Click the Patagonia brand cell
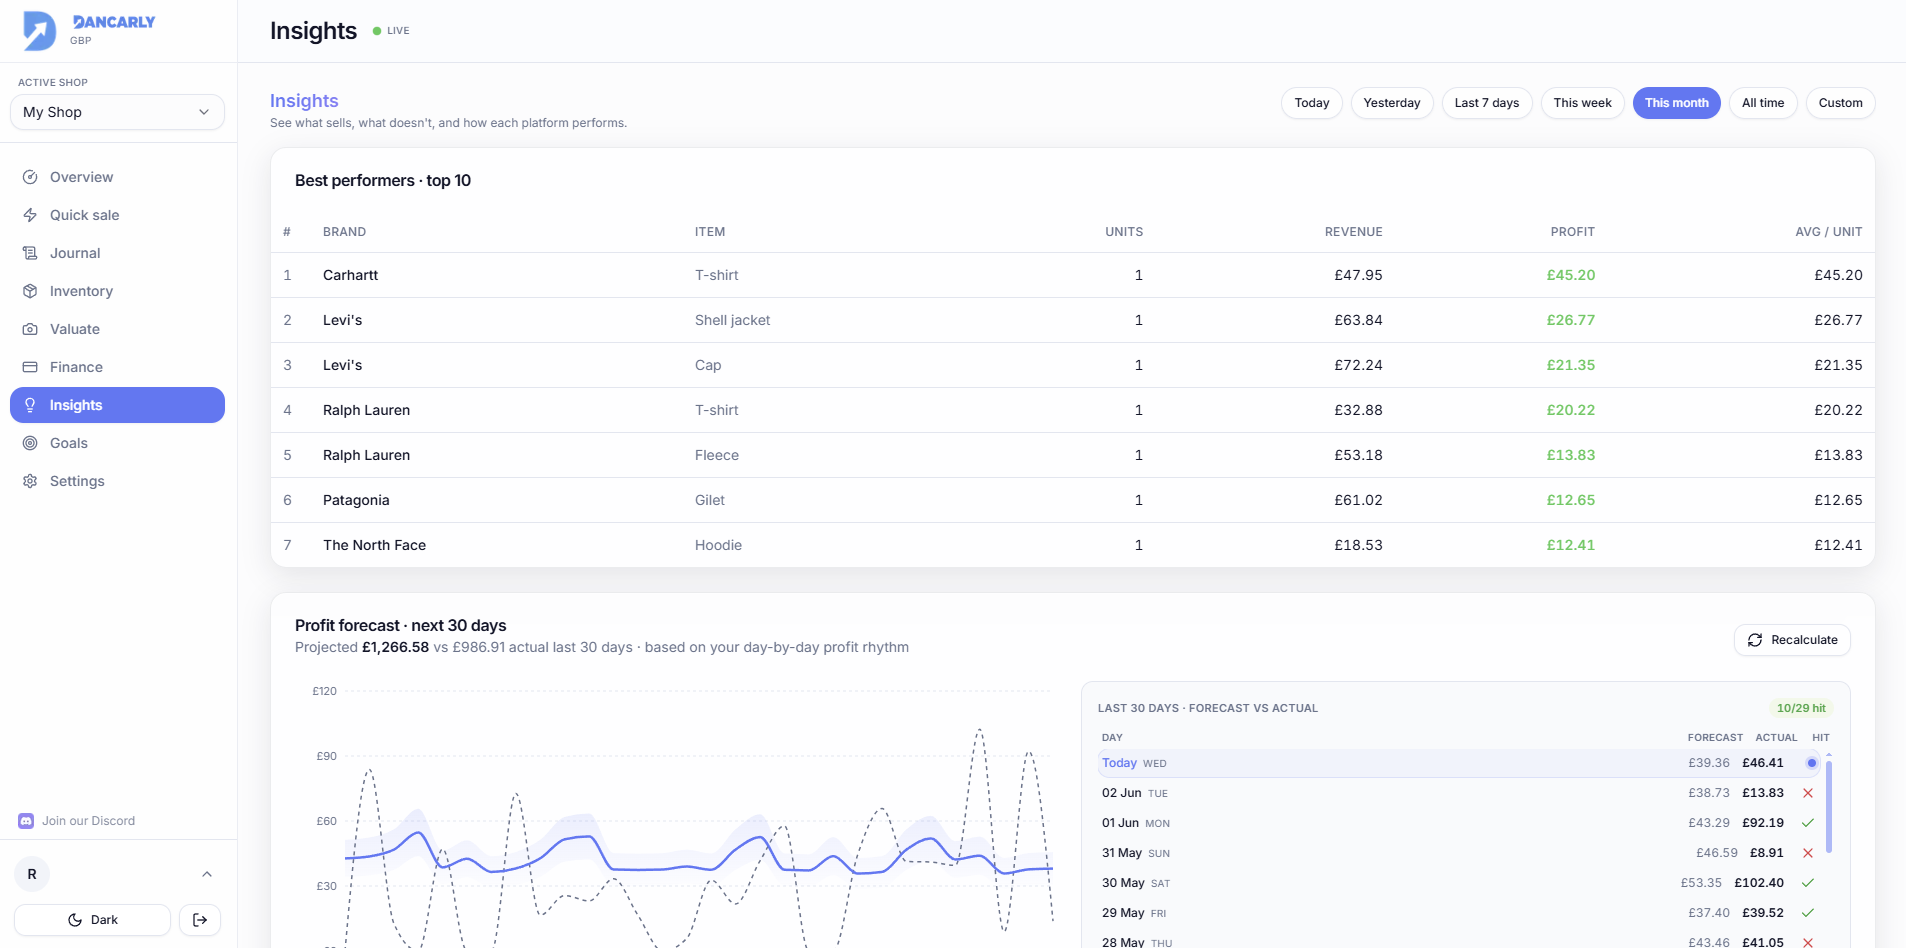The height and width of the screenshot is (948, 1906). click(x=356, y=500)
